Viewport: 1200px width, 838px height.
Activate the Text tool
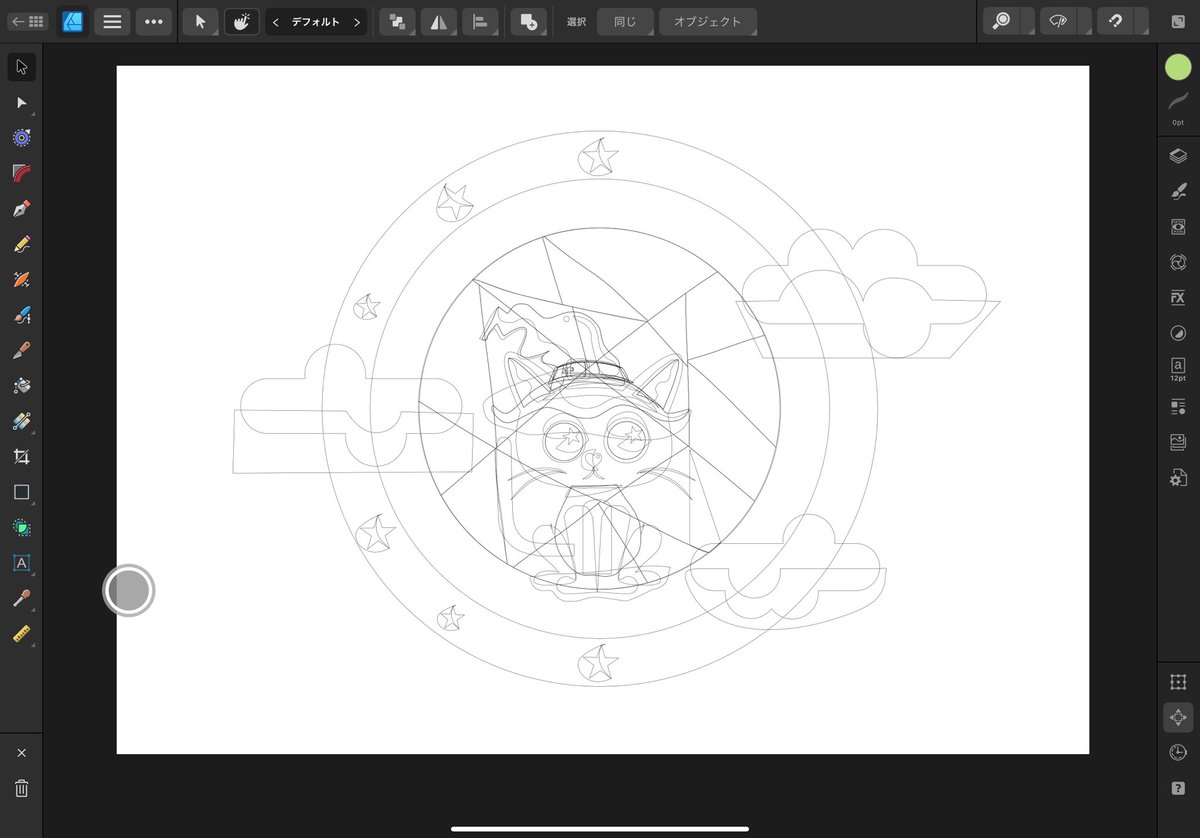[21, 563]
